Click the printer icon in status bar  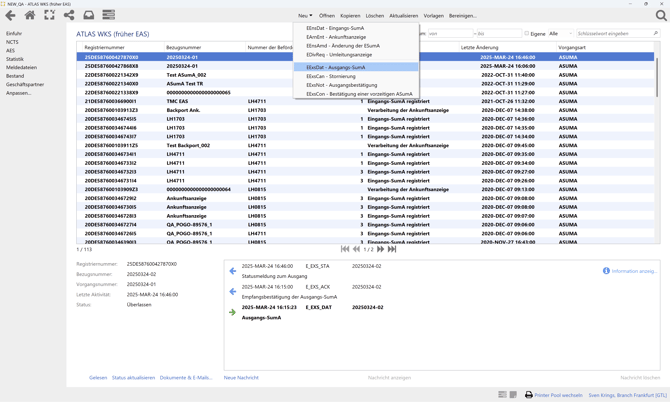coord(529,395)
